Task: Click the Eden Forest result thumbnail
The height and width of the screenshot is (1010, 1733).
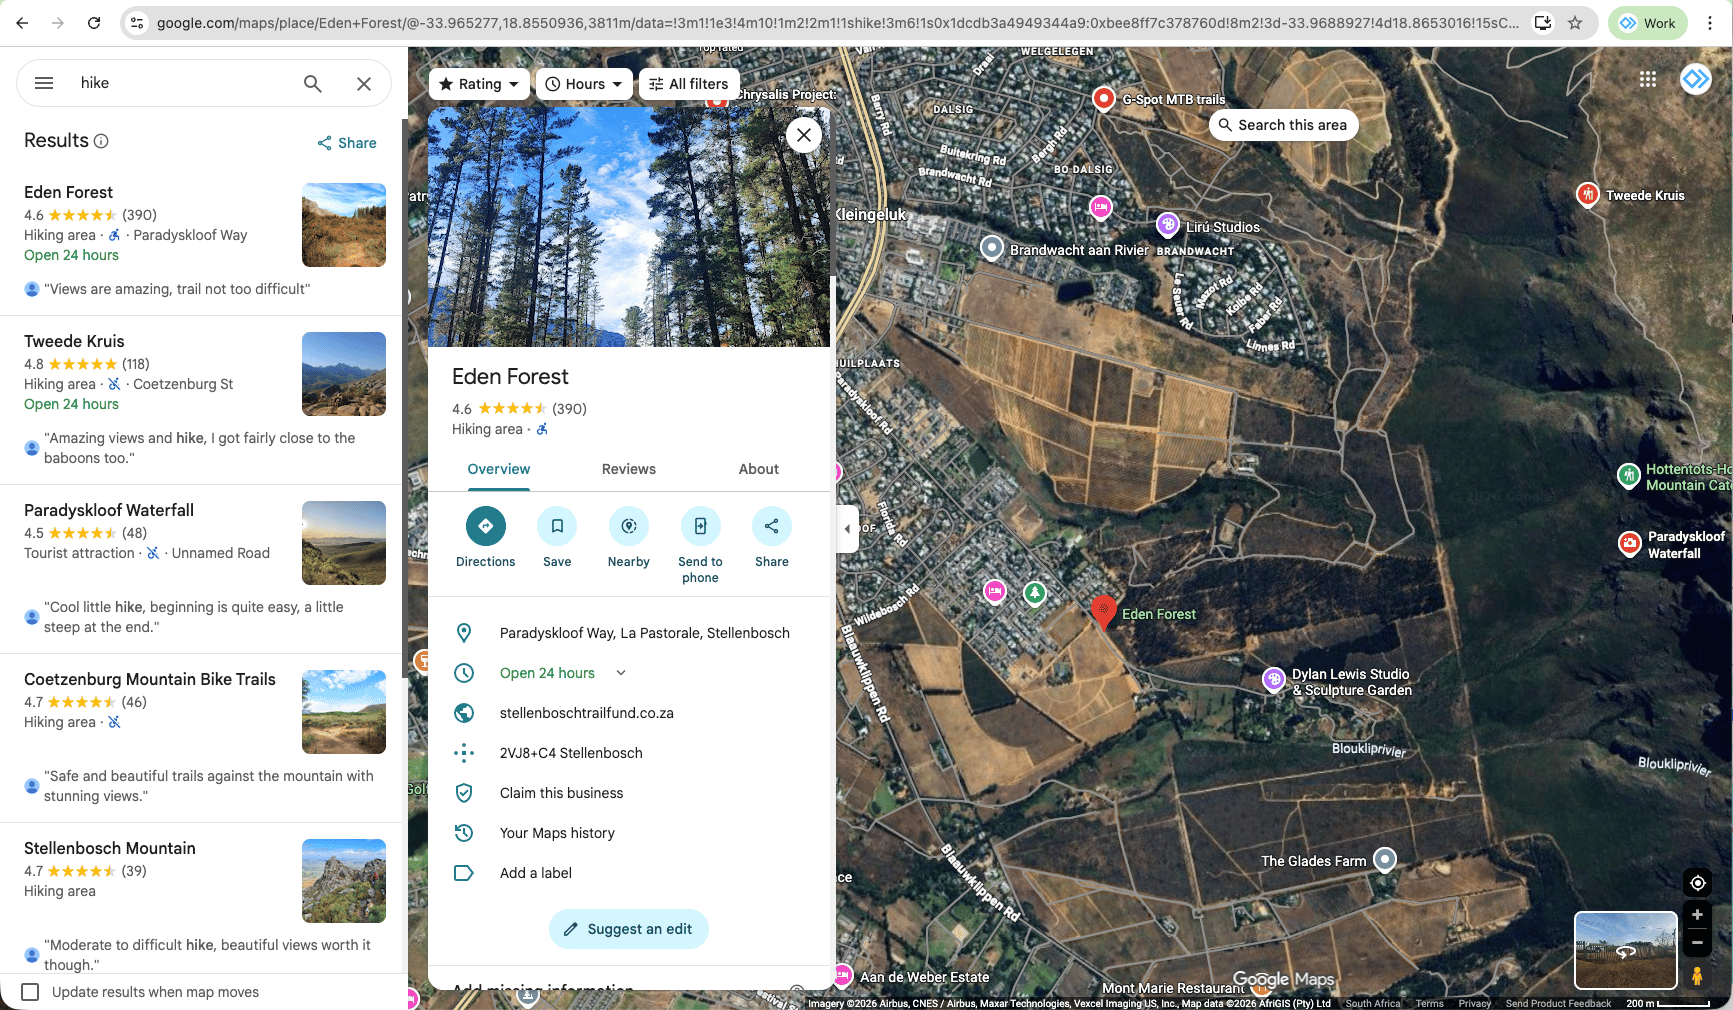Action: [x=344, y=225]
